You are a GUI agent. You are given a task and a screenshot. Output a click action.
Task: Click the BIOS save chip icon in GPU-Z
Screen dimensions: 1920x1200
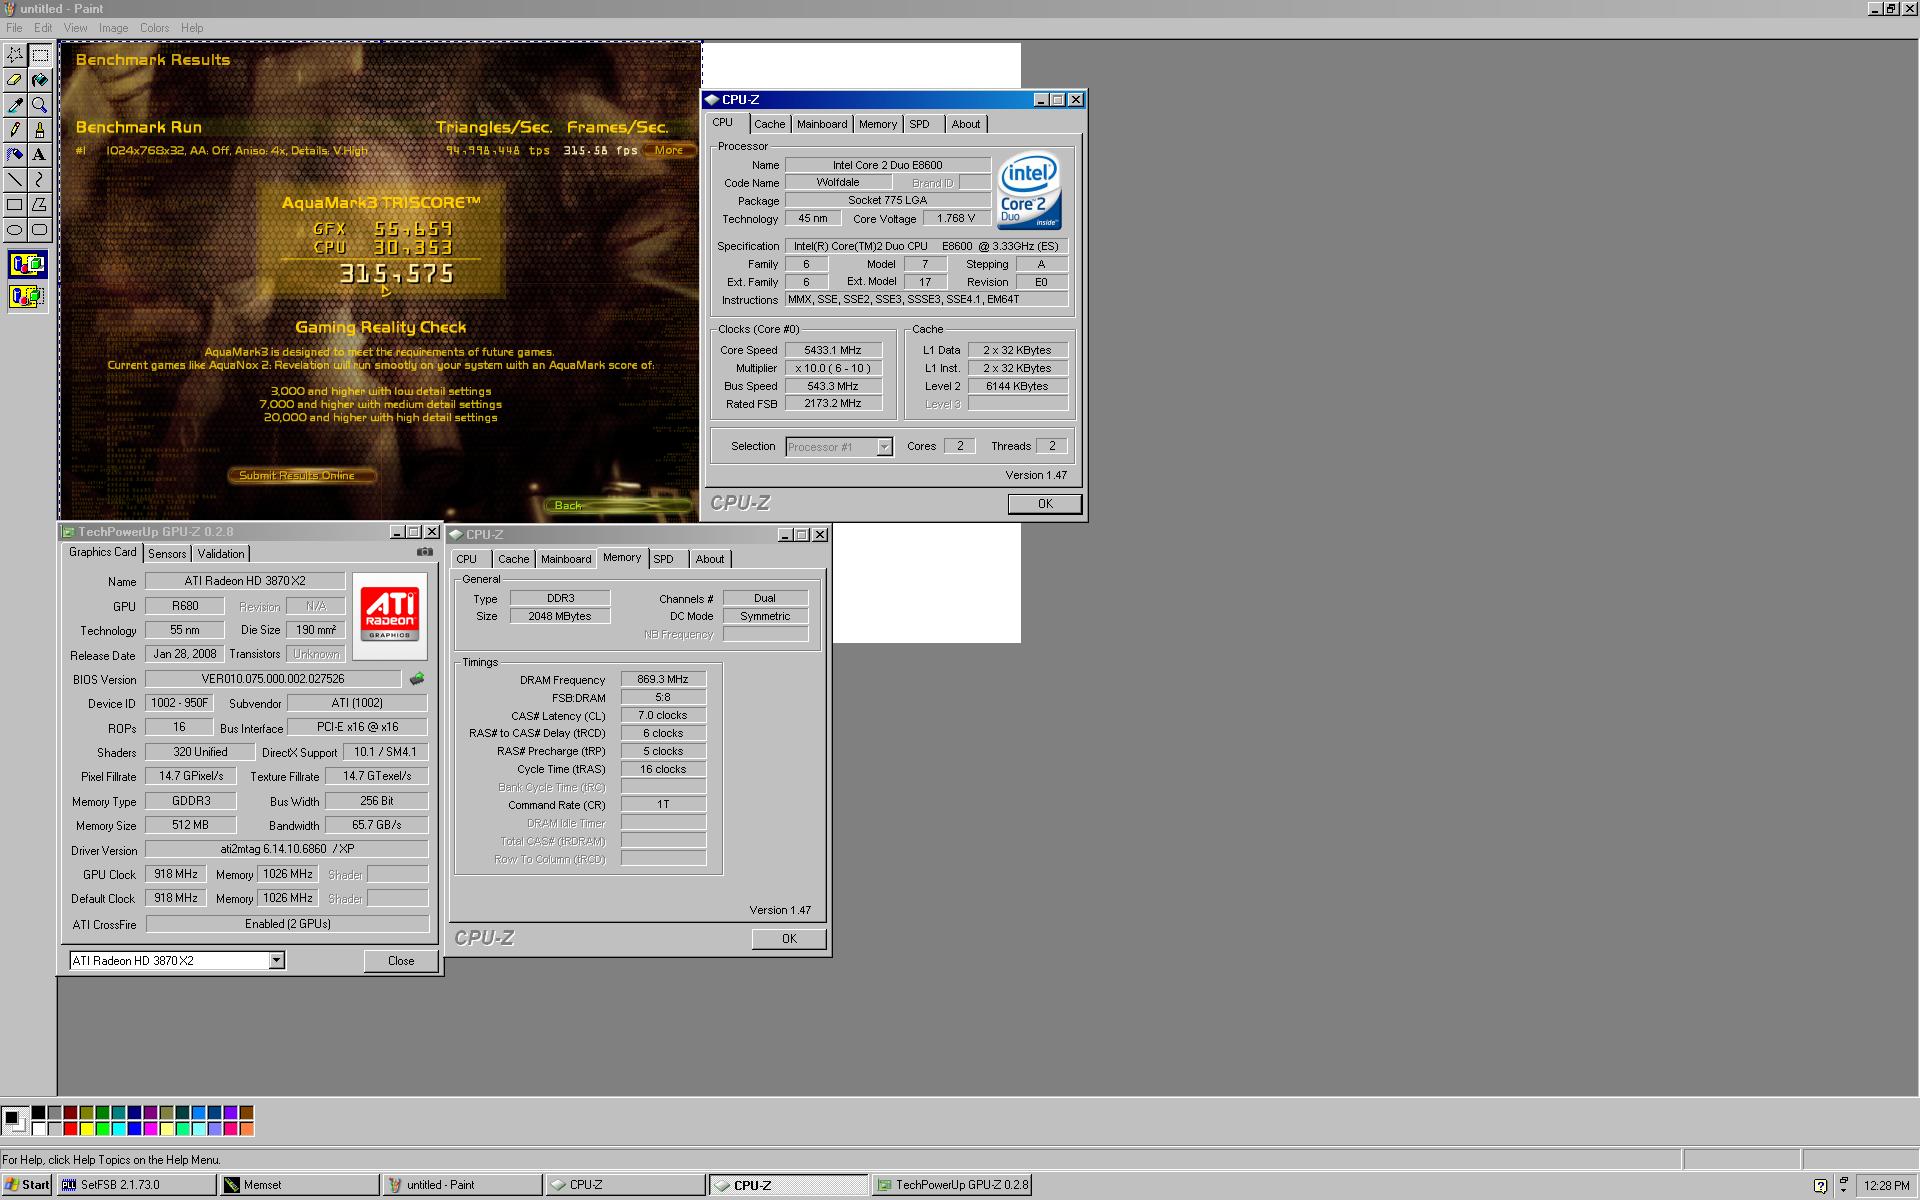pos(417,679)
